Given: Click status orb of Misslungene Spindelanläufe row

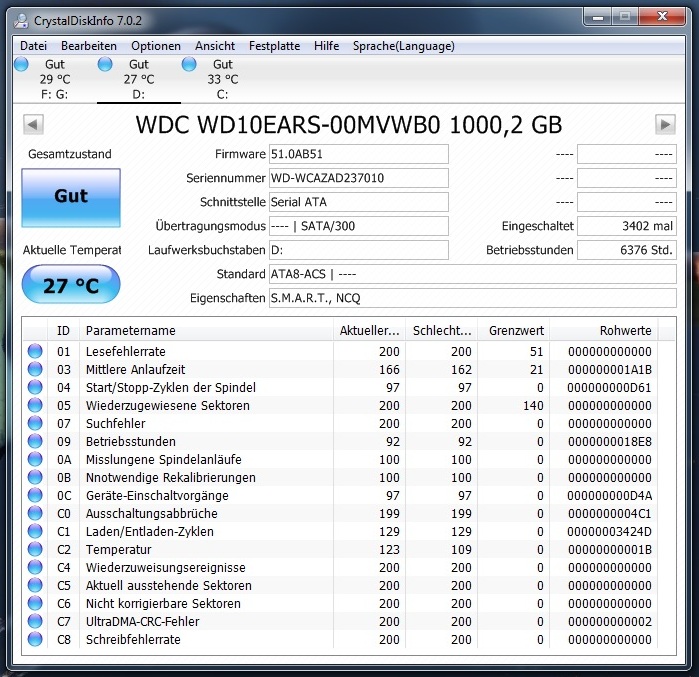Looking at the screenshot, I should 35,459.
